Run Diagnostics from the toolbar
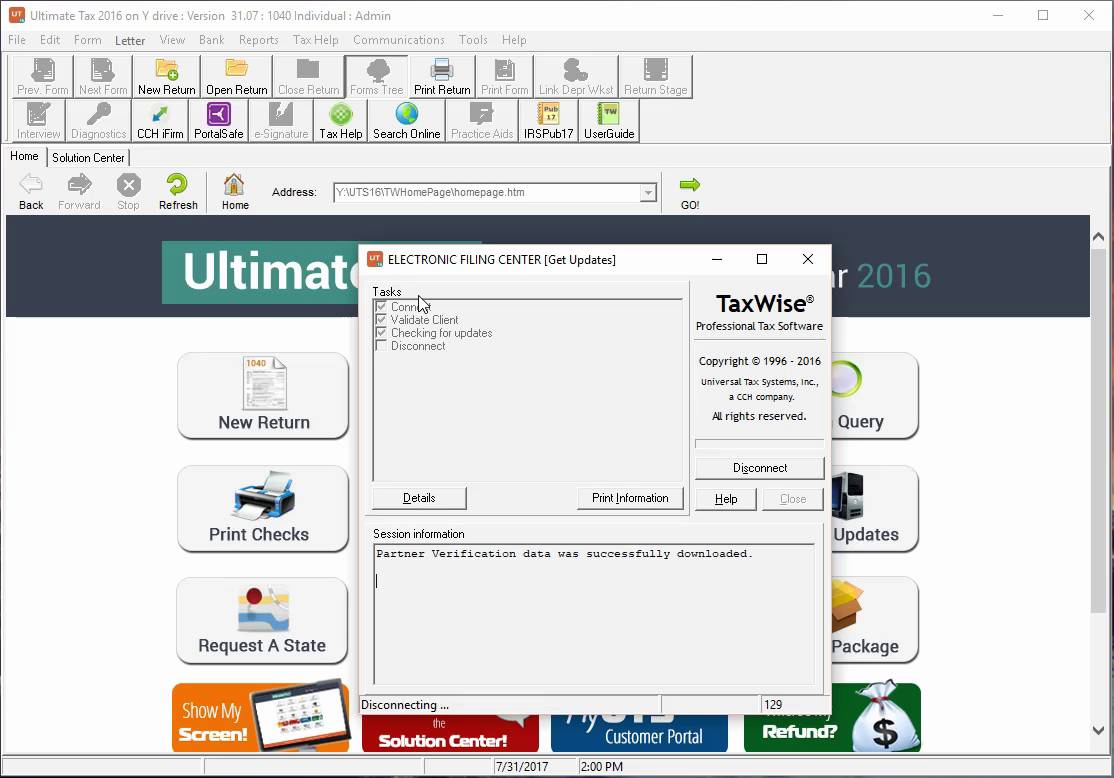The width and height of the screenshot is (1114, 778). pos(99,121)
